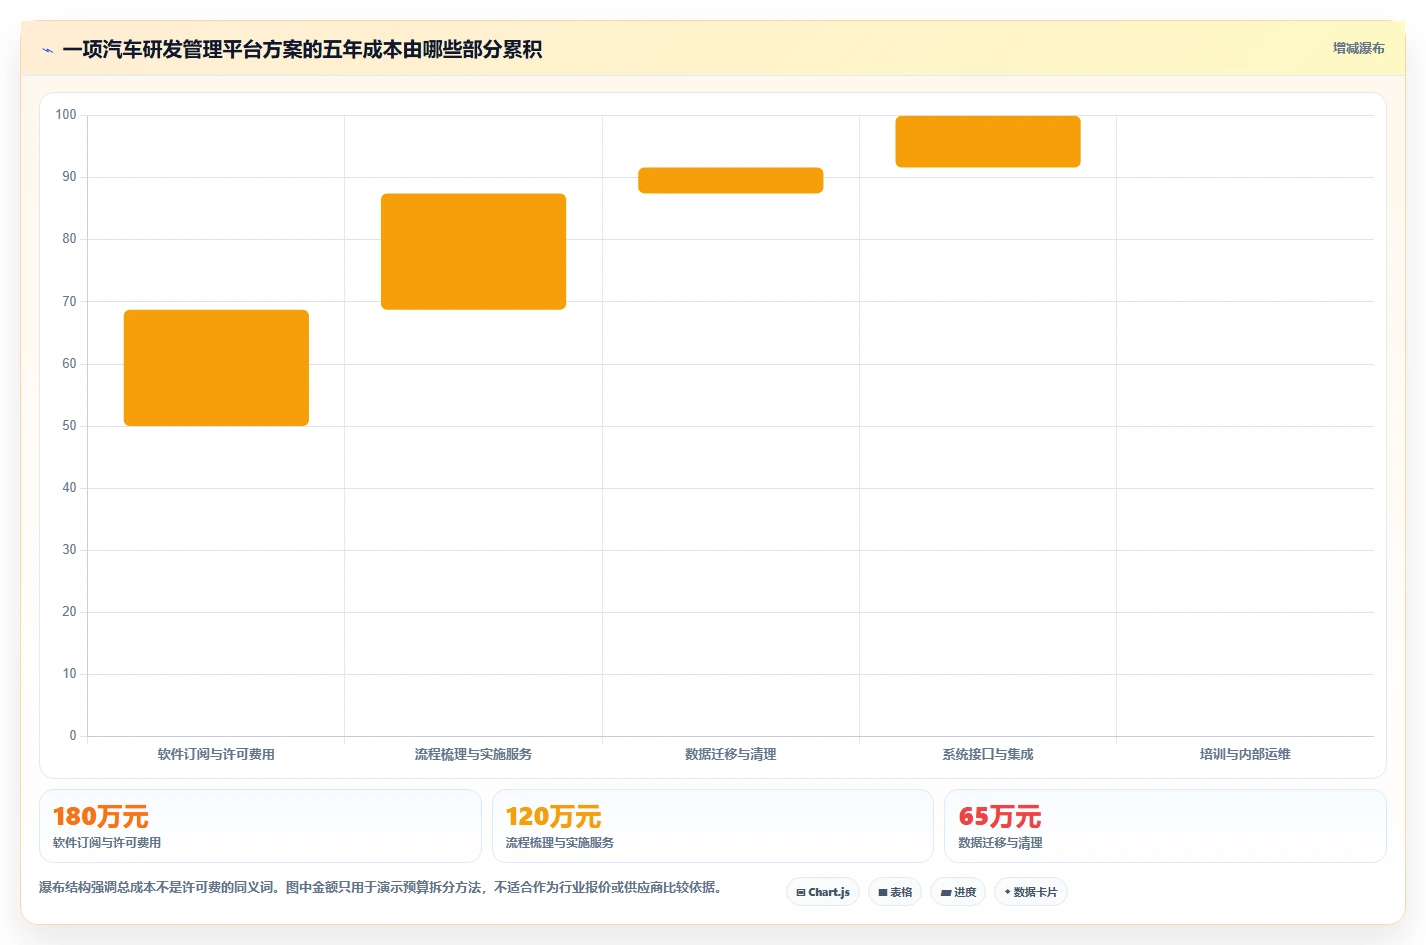Click the x-axis label 软件订阅与许可费用
This screenshot has height=945, width=1426.
(x=216, y=754)
